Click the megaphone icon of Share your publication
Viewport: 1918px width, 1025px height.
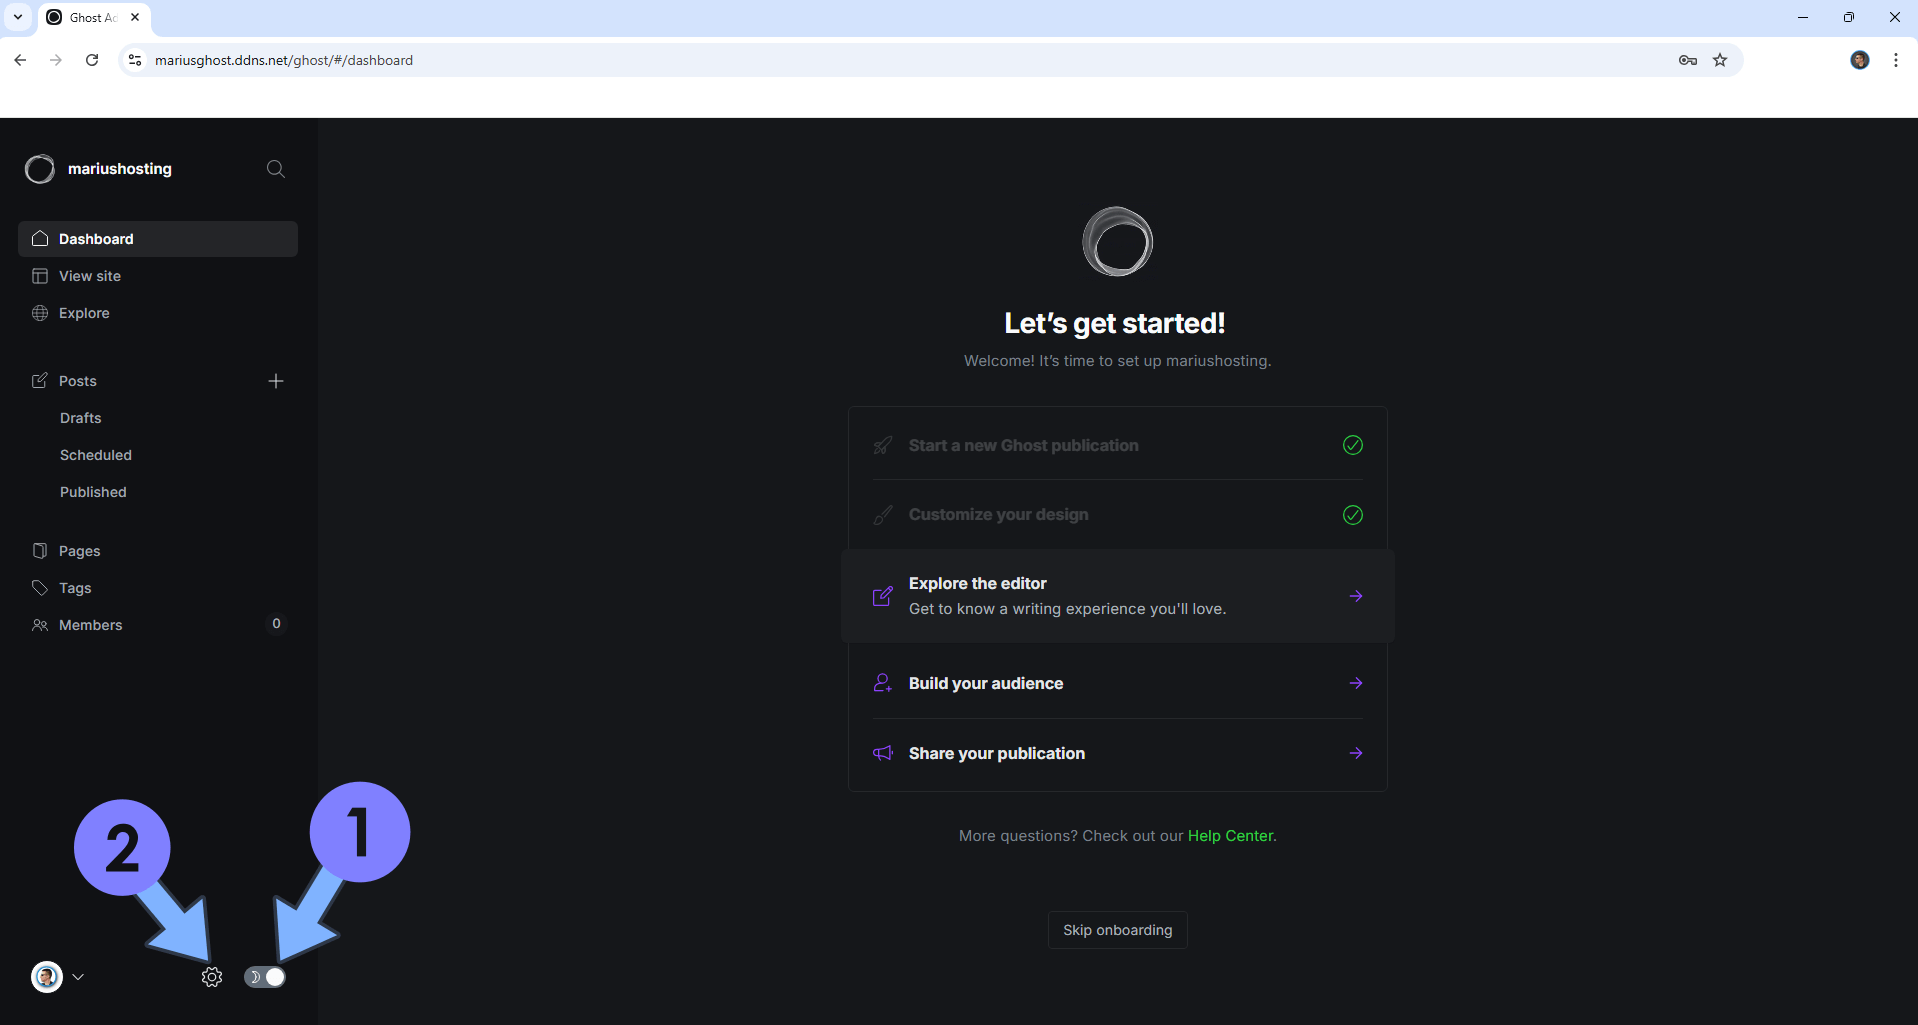883,753
